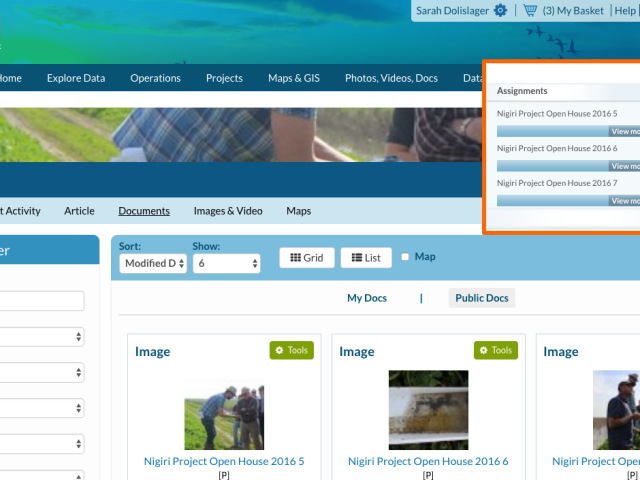Open Photos, Videos, Docs menu
Viewport: 640px width, 480px height.
(391, 78)
